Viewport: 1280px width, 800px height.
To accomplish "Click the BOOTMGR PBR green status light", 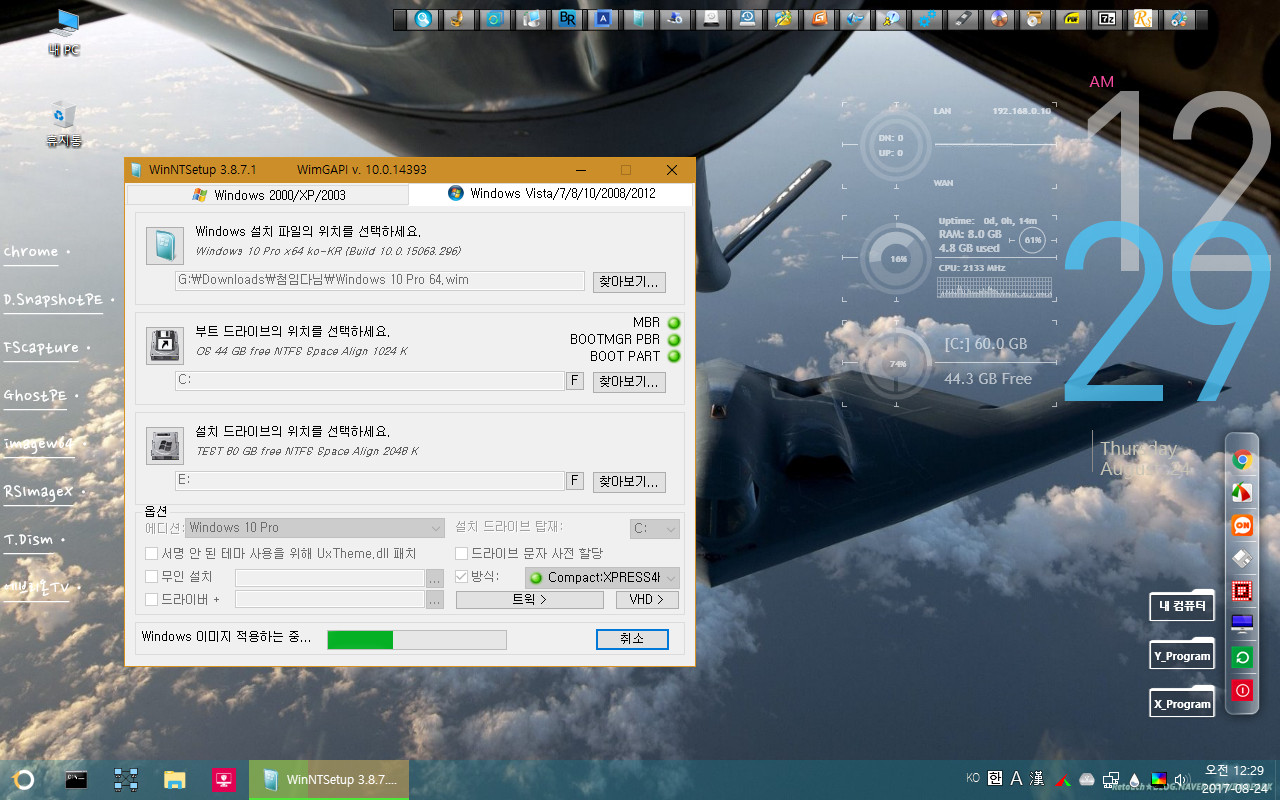I will point(674,340).
